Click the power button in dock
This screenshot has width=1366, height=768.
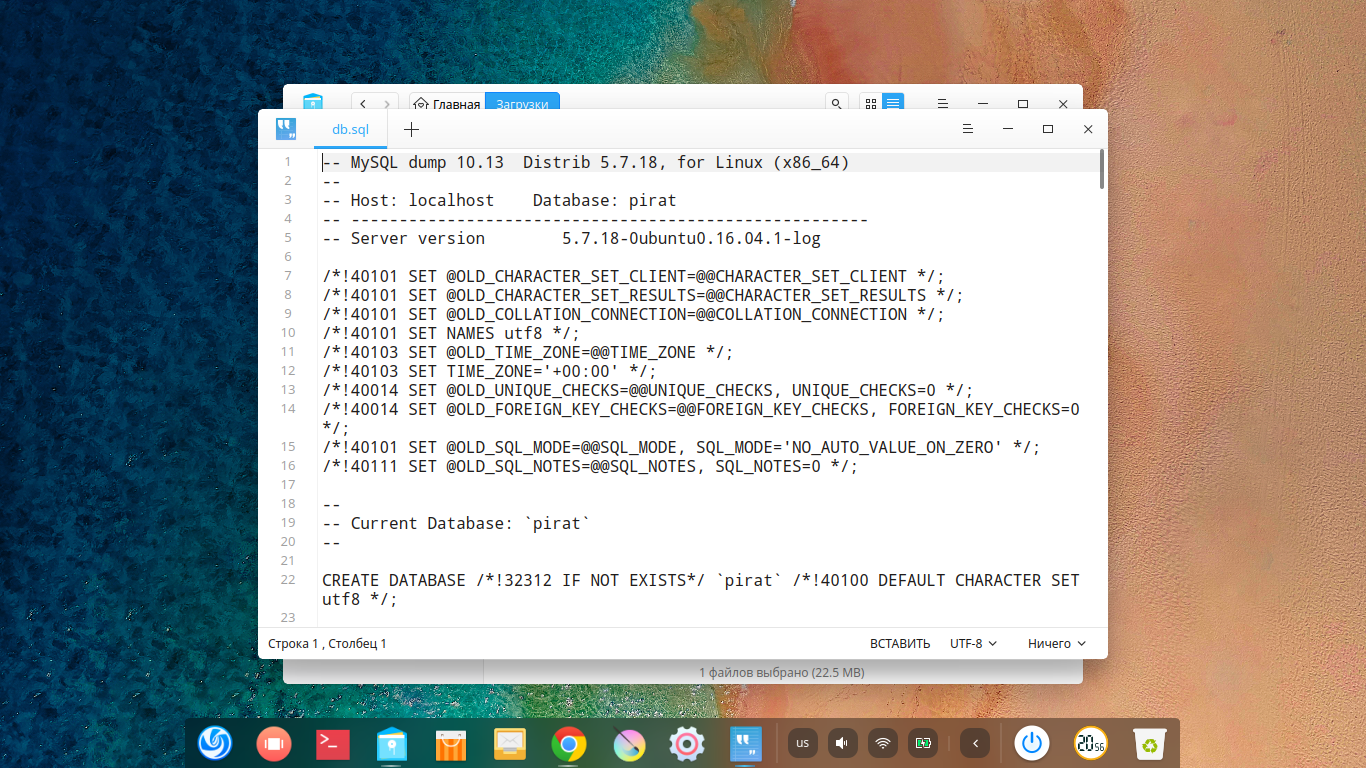[x=1033, y=743]
